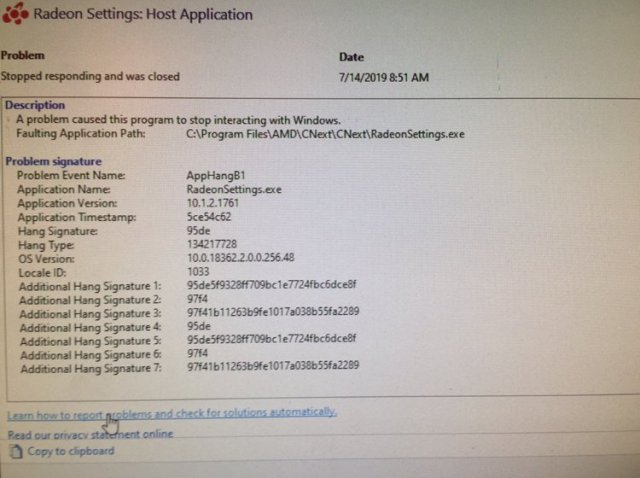Select the Locale ID value 1033
Image resolution: width=640 pixels, height=478 pixels.
(199, 271)
